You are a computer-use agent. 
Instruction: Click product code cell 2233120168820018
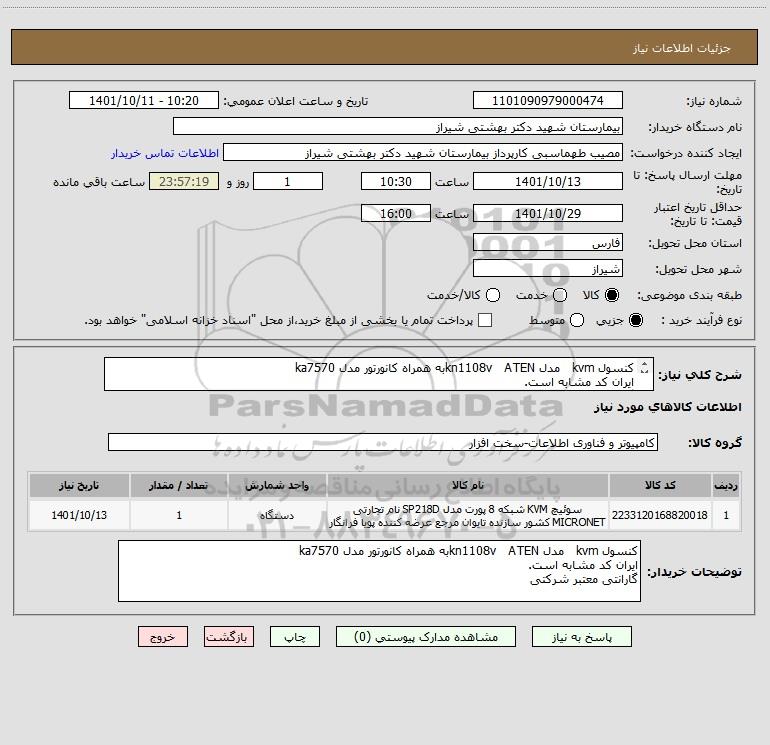point(660,515)
